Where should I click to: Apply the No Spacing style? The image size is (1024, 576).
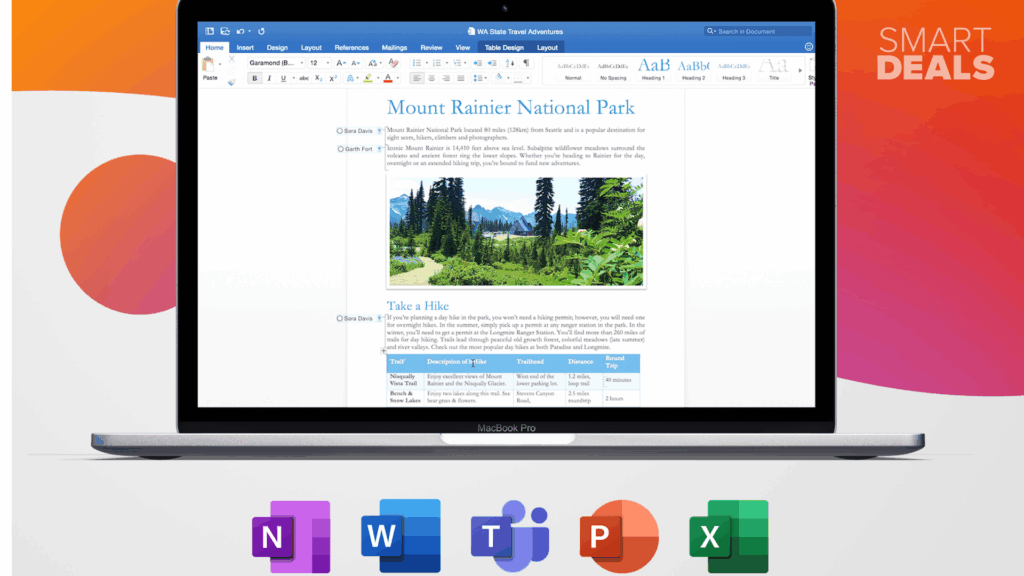(613, 69)
